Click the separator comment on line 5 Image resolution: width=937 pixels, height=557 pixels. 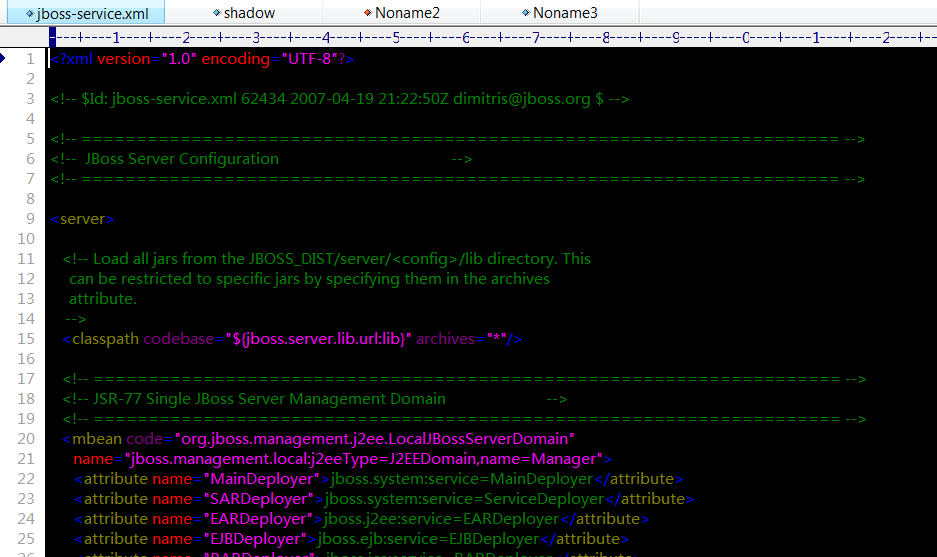[458, 139]
